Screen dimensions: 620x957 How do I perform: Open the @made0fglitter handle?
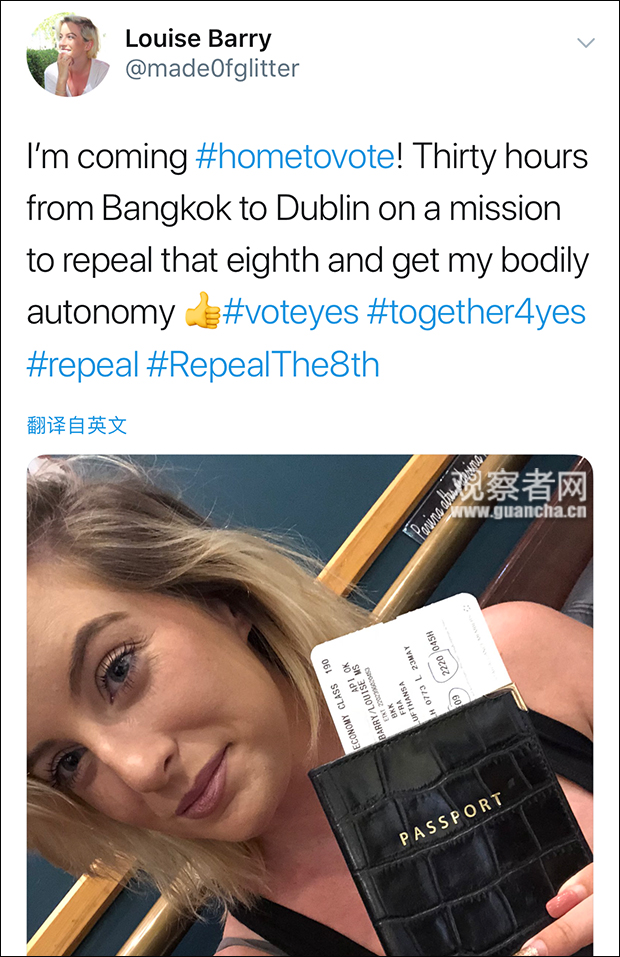click(x=212, y=68)
